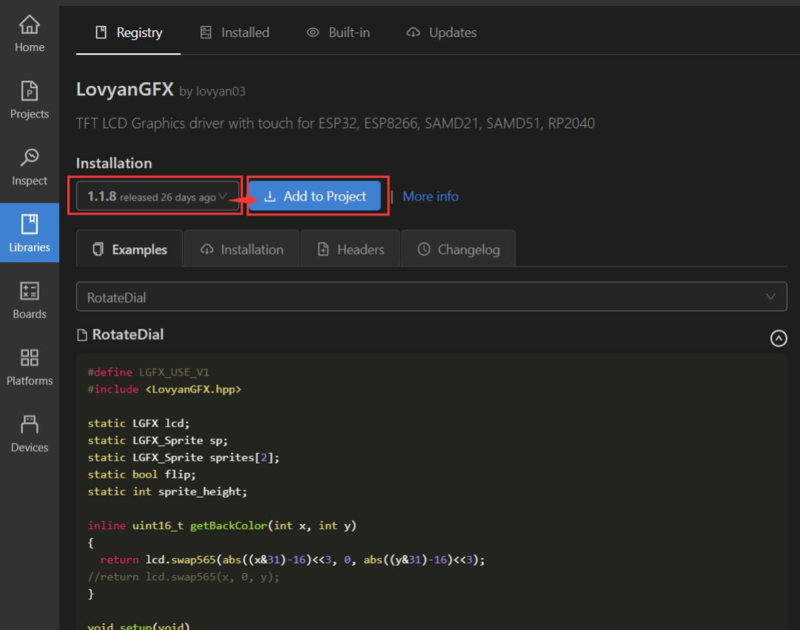Image resolution: width=800 pixels, height=630 pixels.
Task: Open Inspect from the sidebar
Action: point(29,167)
